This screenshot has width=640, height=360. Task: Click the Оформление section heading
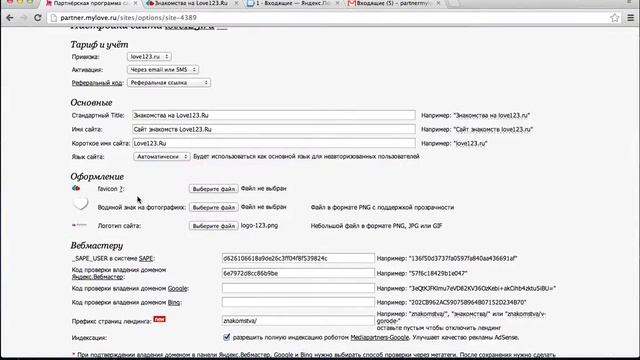pos(97,177)
